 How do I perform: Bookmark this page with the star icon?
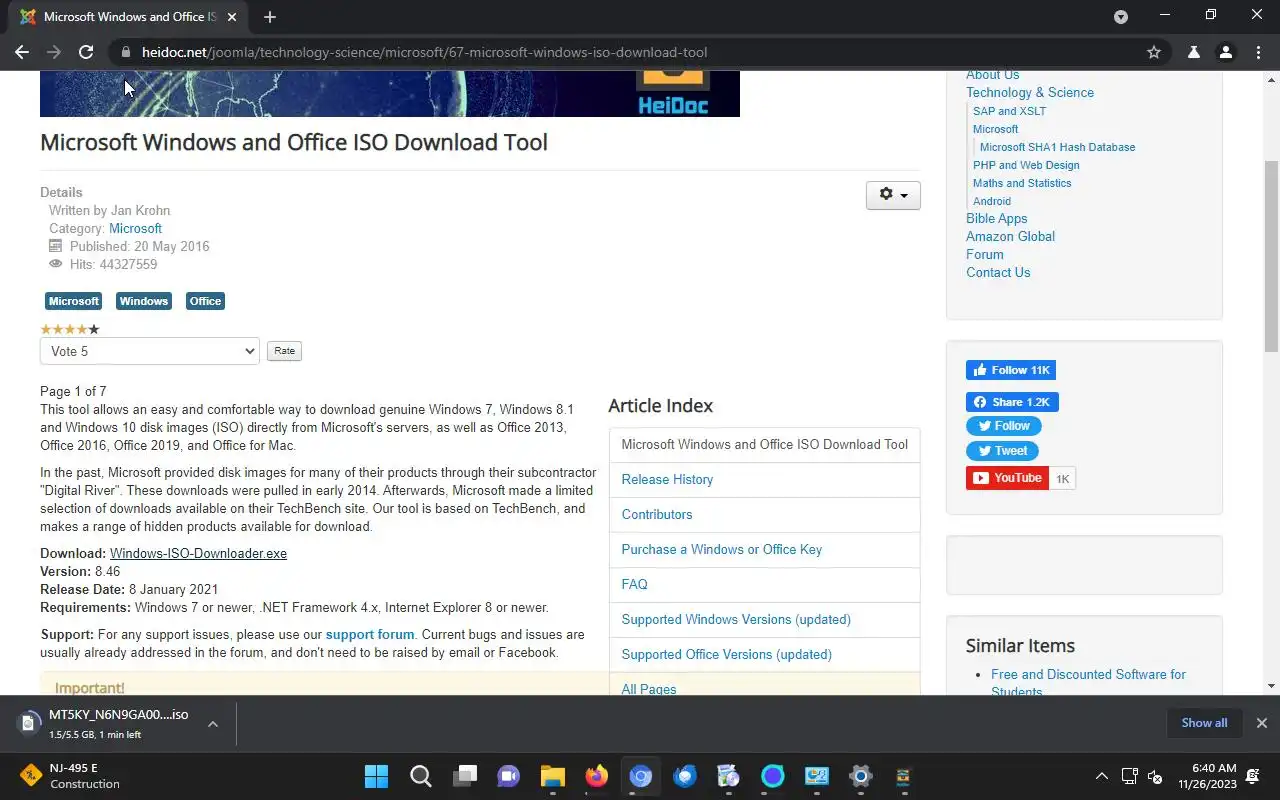tap(1154, 52)
